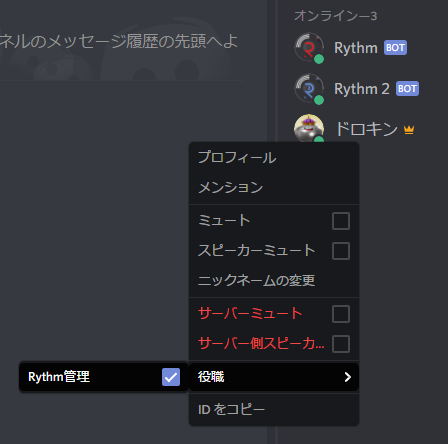Toggle the スピーカーミュート checkbox
The width and height of the screenshot is (448, 444).
pos(341,251)
